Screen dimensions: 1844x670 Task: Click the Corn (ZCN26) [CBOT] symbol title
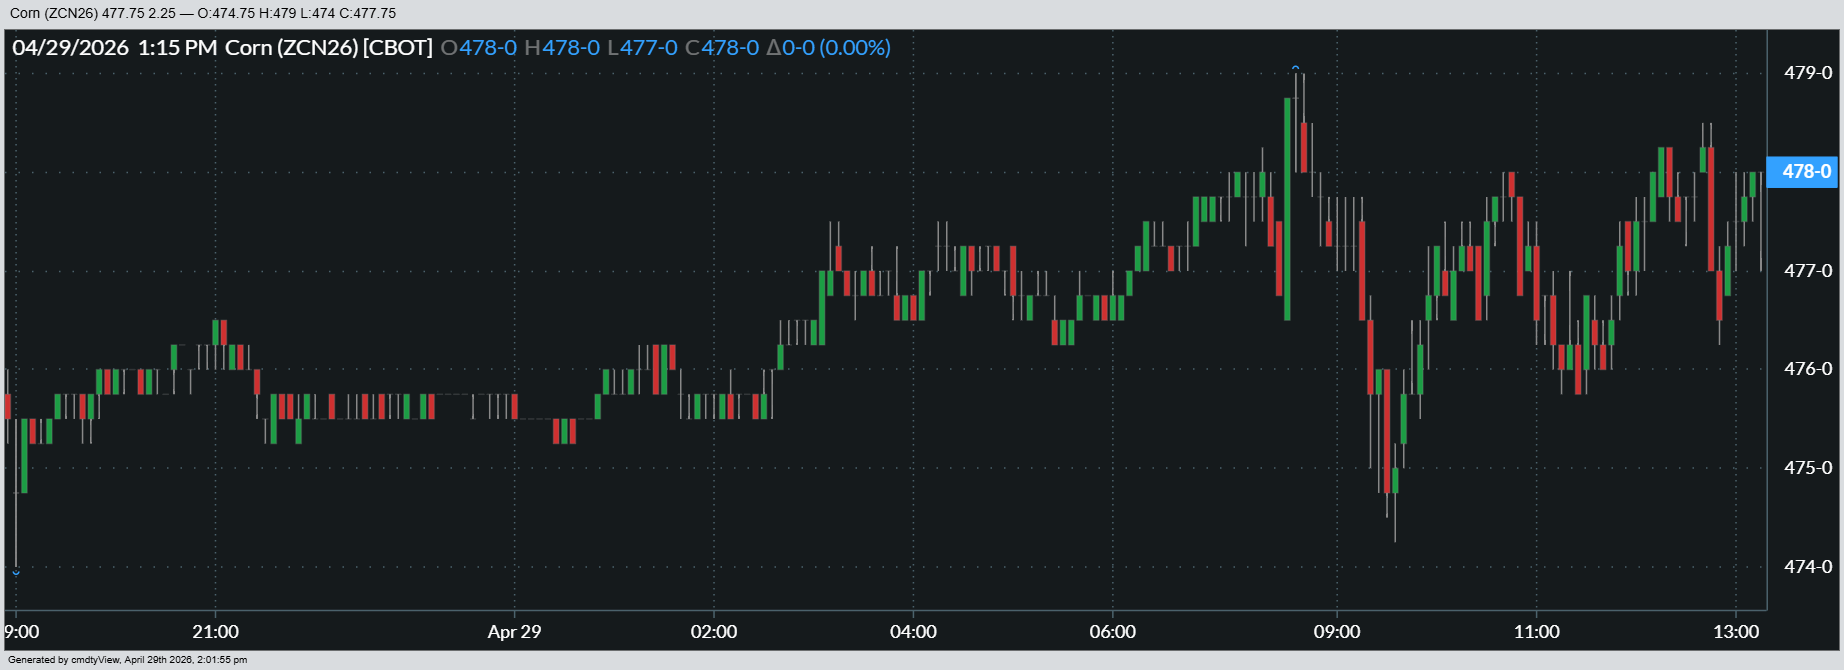coord(329,48)
